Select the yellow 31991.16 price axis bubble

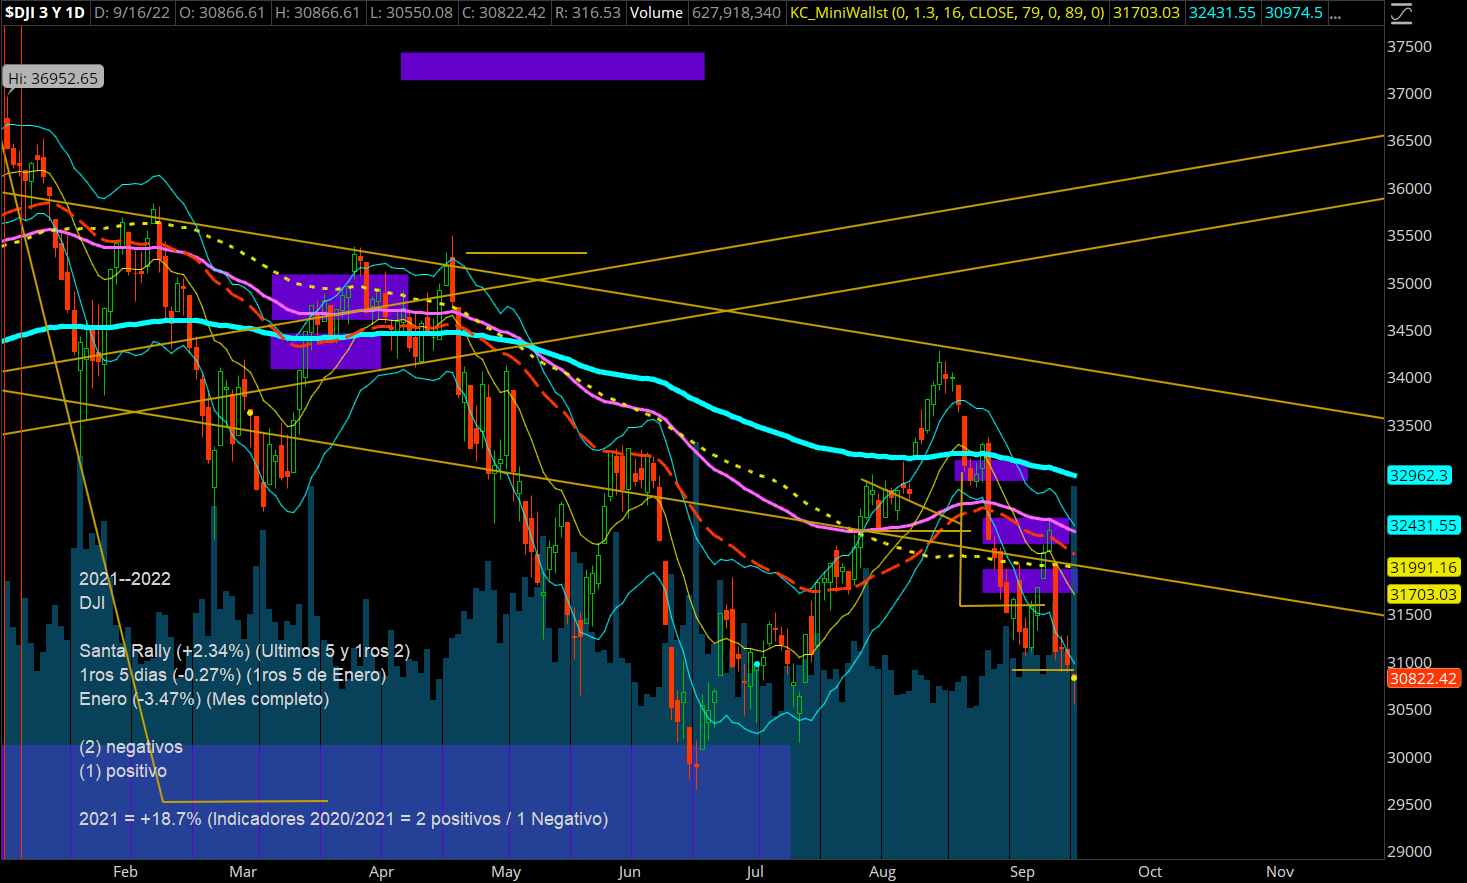(x=1422, y=568)
